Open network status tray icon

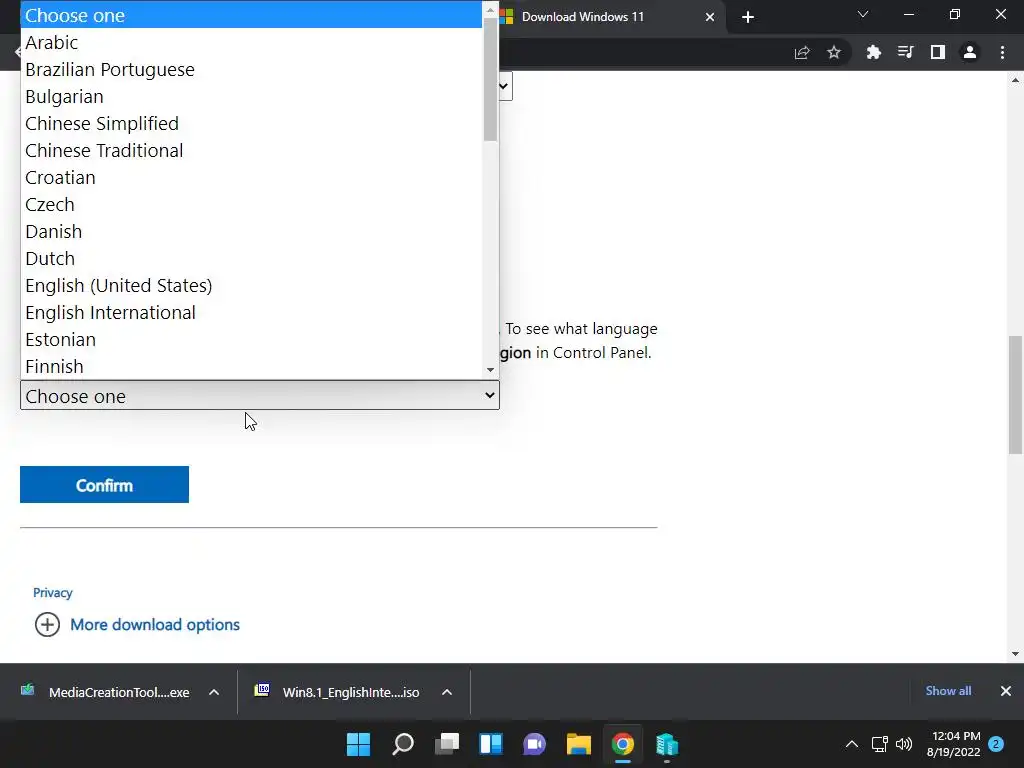(x=880, y=744)
